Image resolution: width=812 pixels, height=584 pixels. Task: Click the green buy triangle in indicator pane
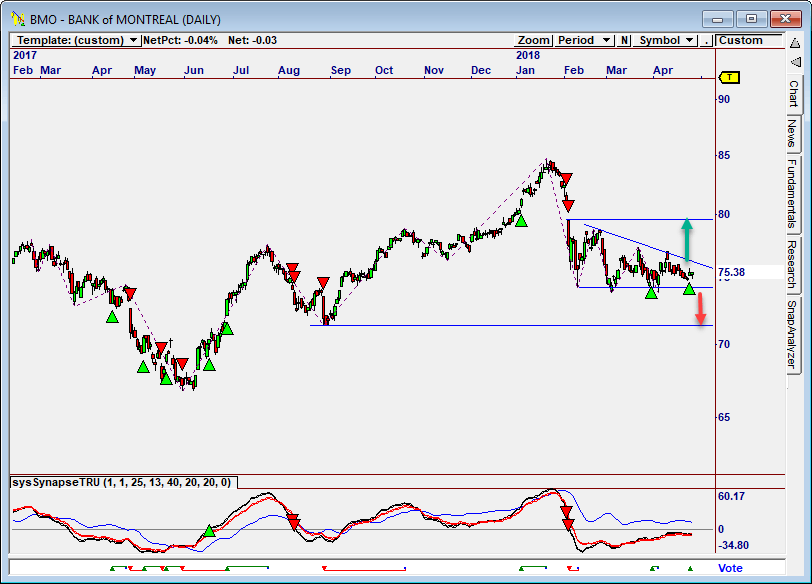tap(210, 531)
